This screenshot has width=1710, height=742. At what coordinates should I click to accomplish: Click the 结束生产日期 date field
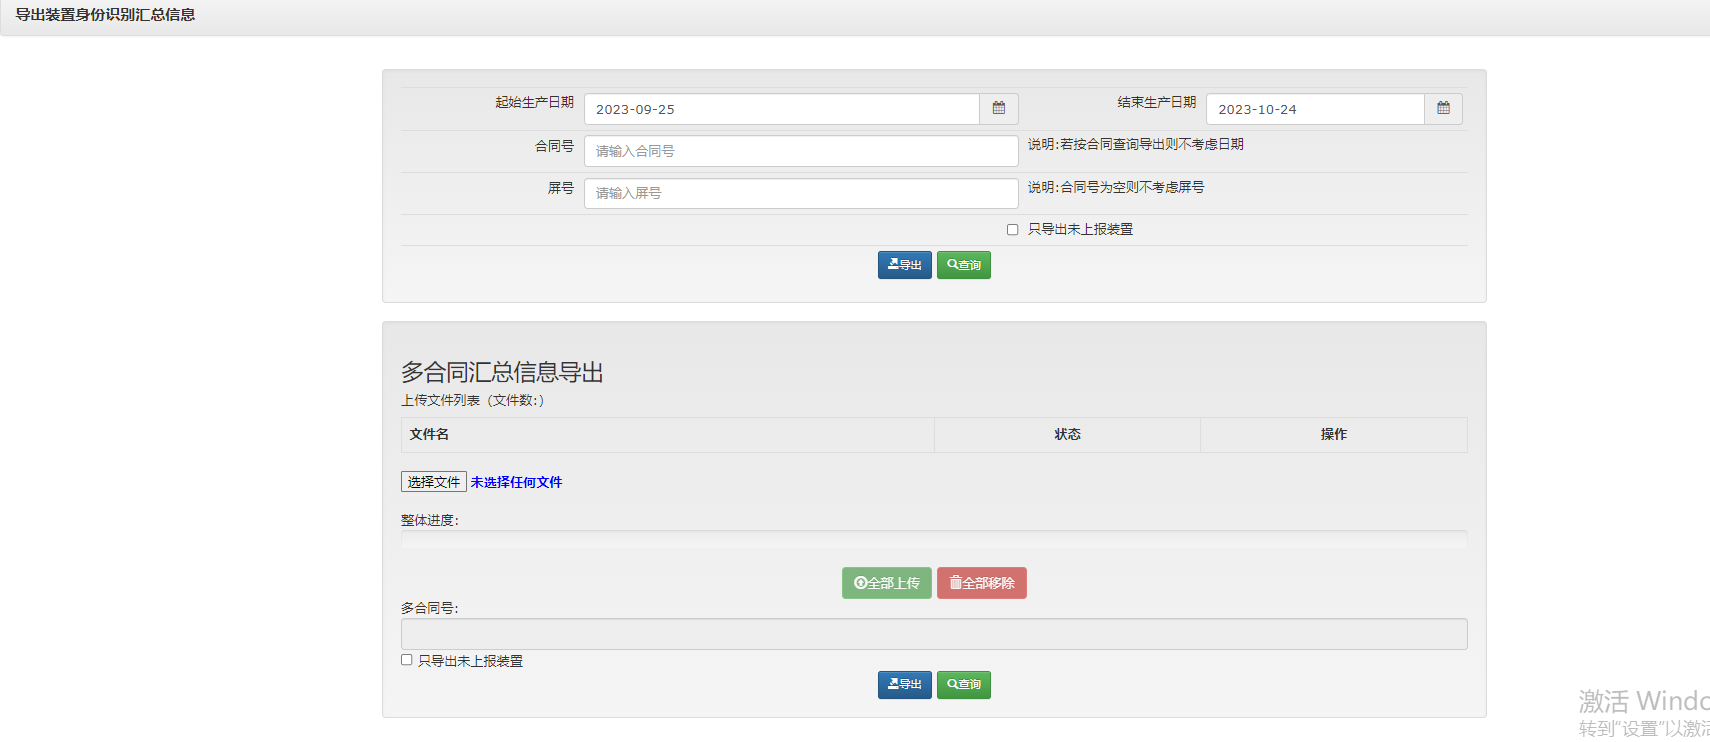click(1315, 109)
